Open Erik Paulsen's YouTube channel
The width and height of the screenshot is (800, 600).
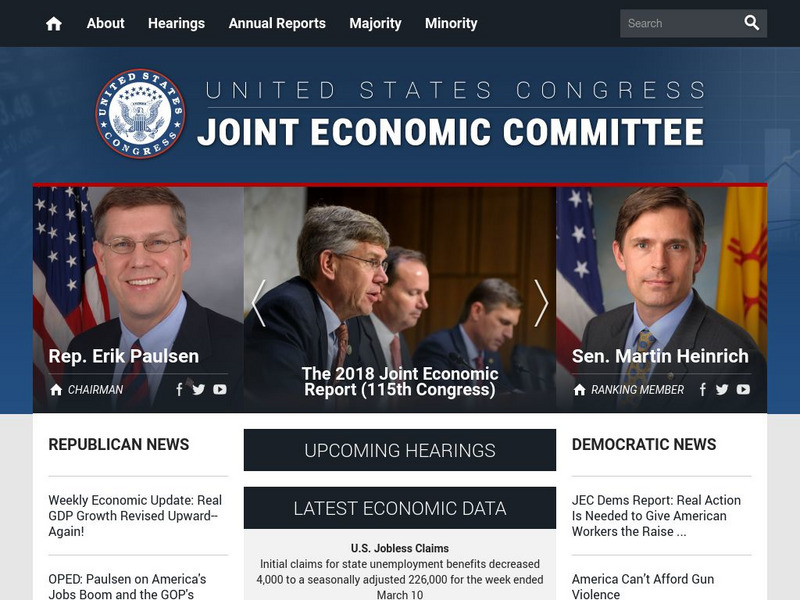click(x=220, y=390)
